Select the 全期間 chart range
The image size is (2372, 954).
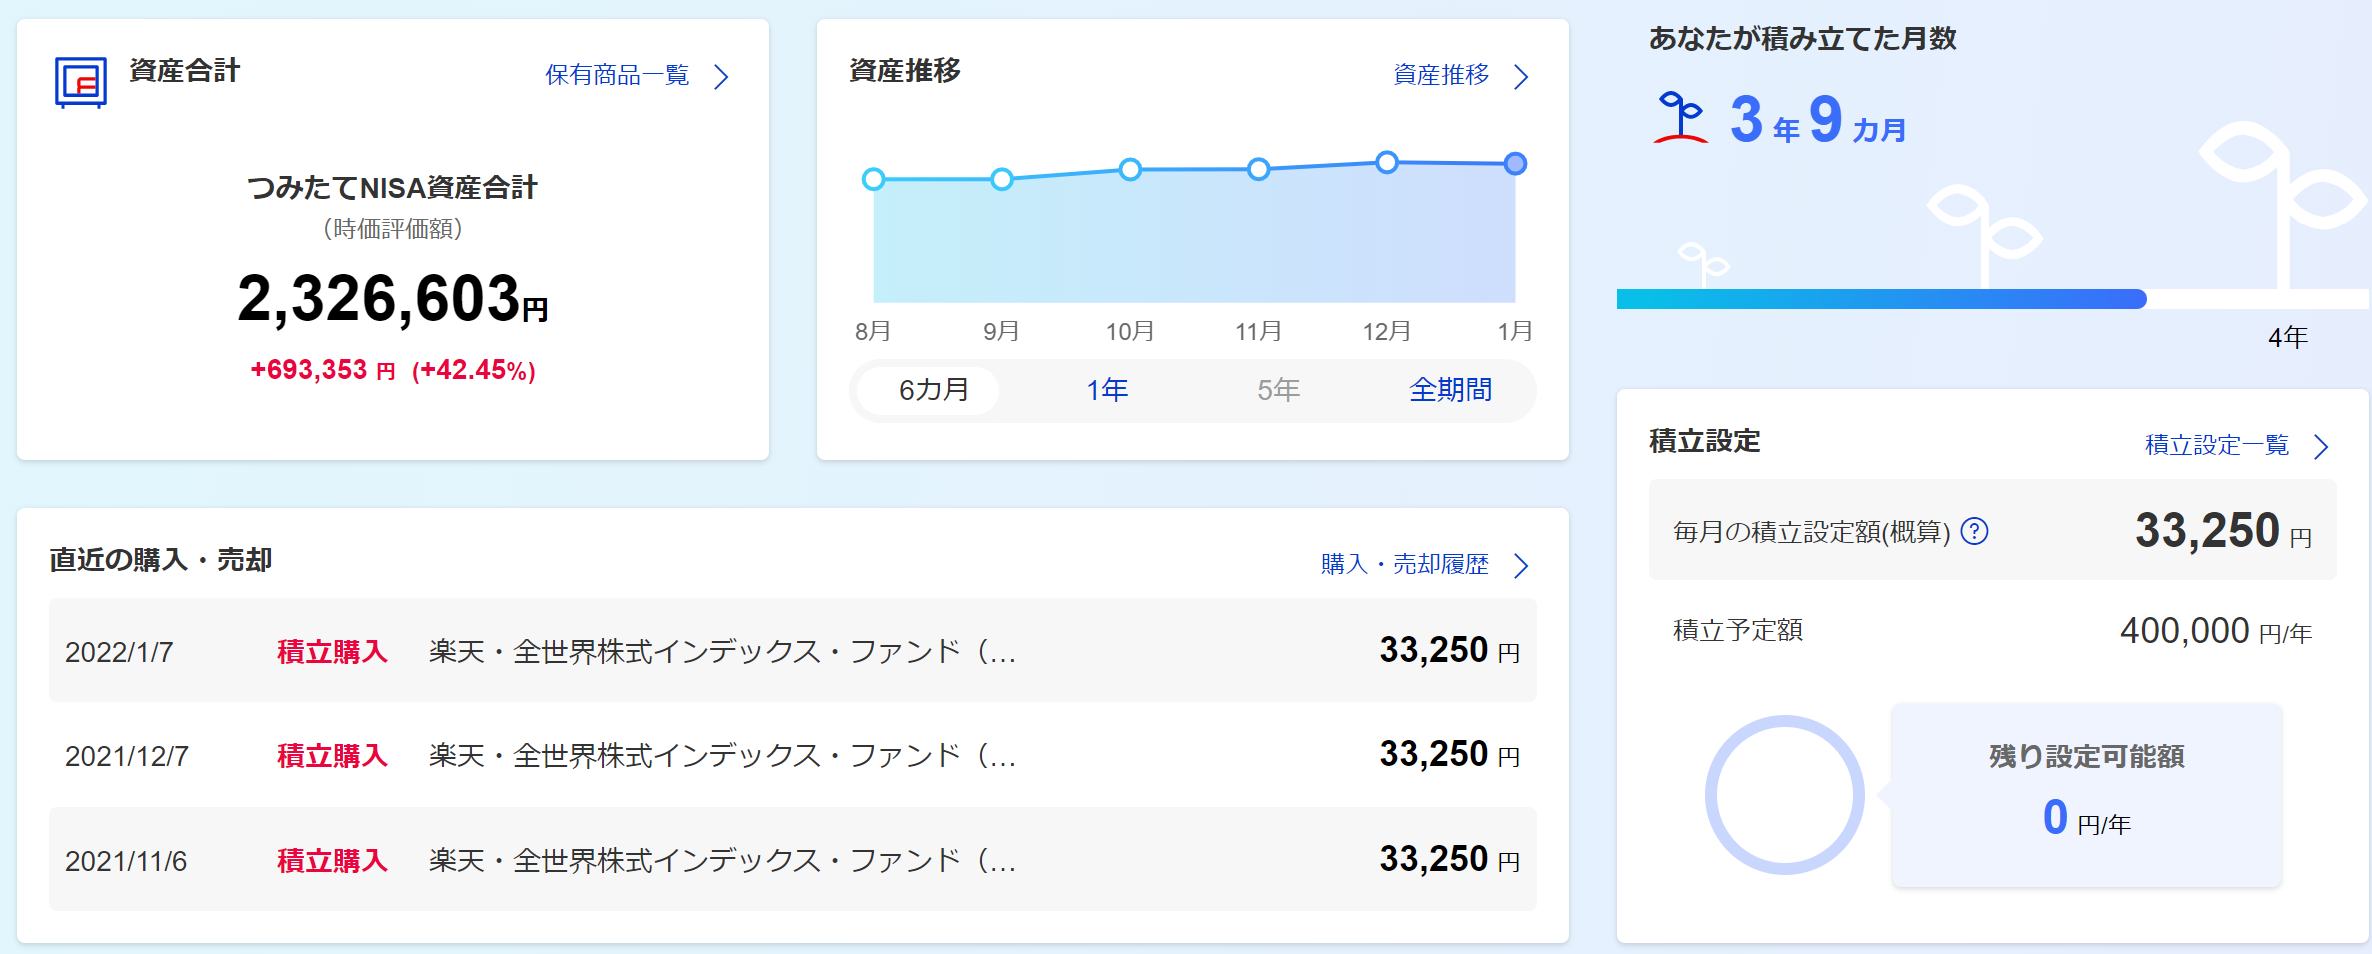click(1450, 390)
